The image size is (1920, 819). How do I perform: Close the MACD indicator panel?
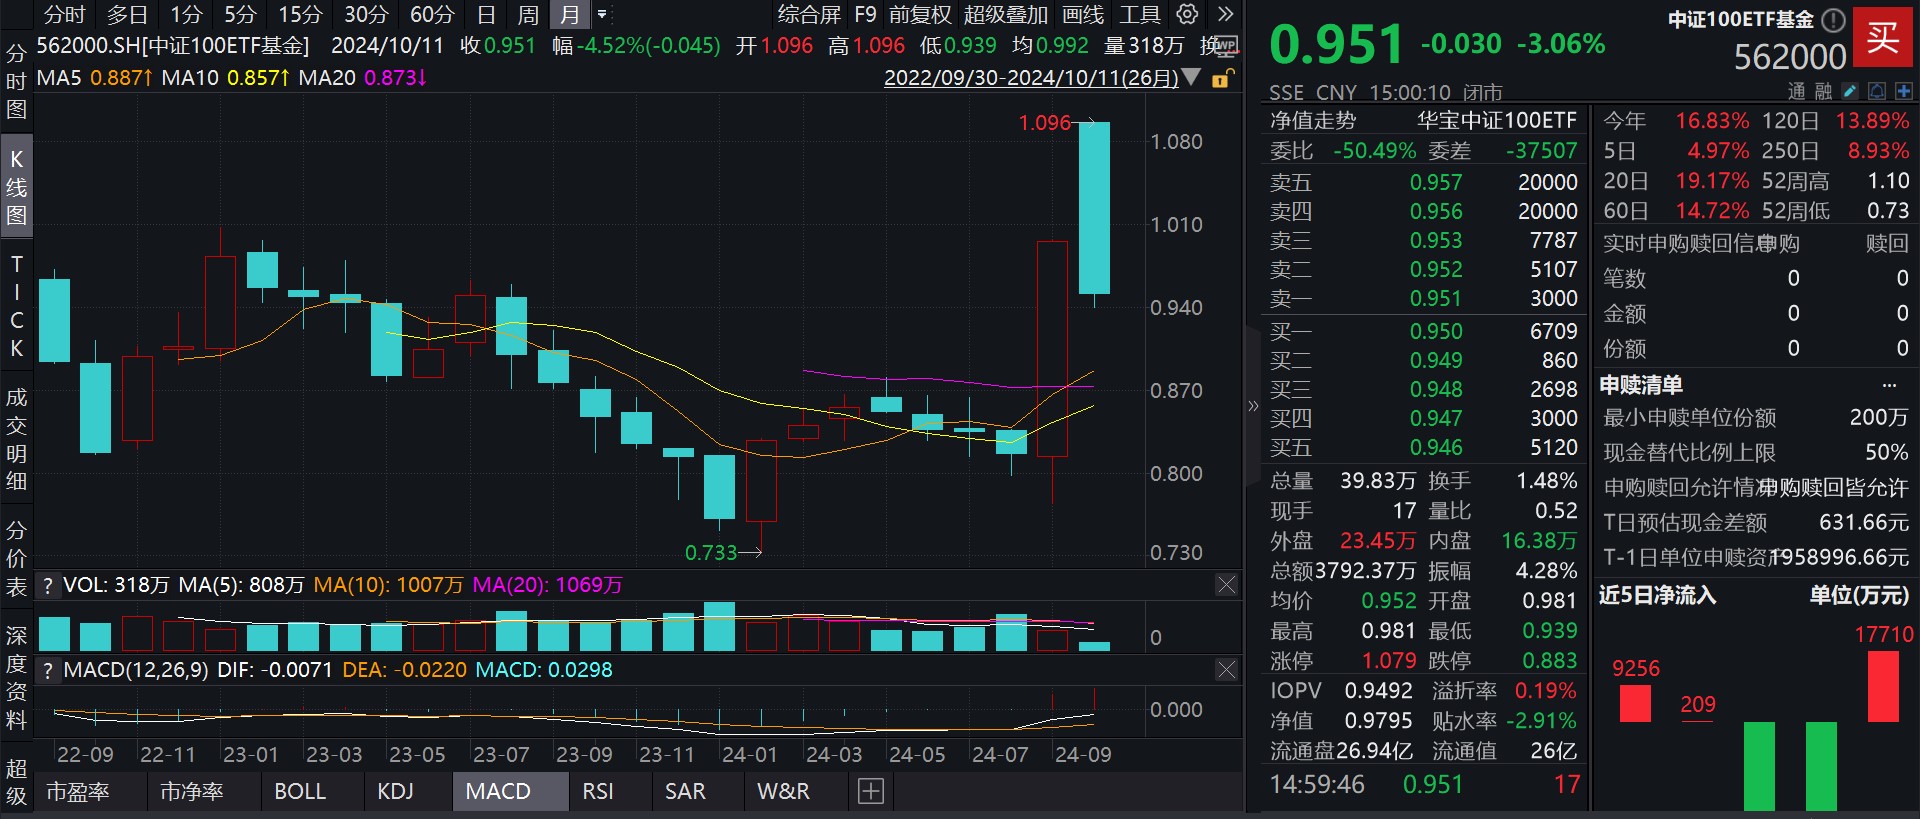(x=1227, y=670)
